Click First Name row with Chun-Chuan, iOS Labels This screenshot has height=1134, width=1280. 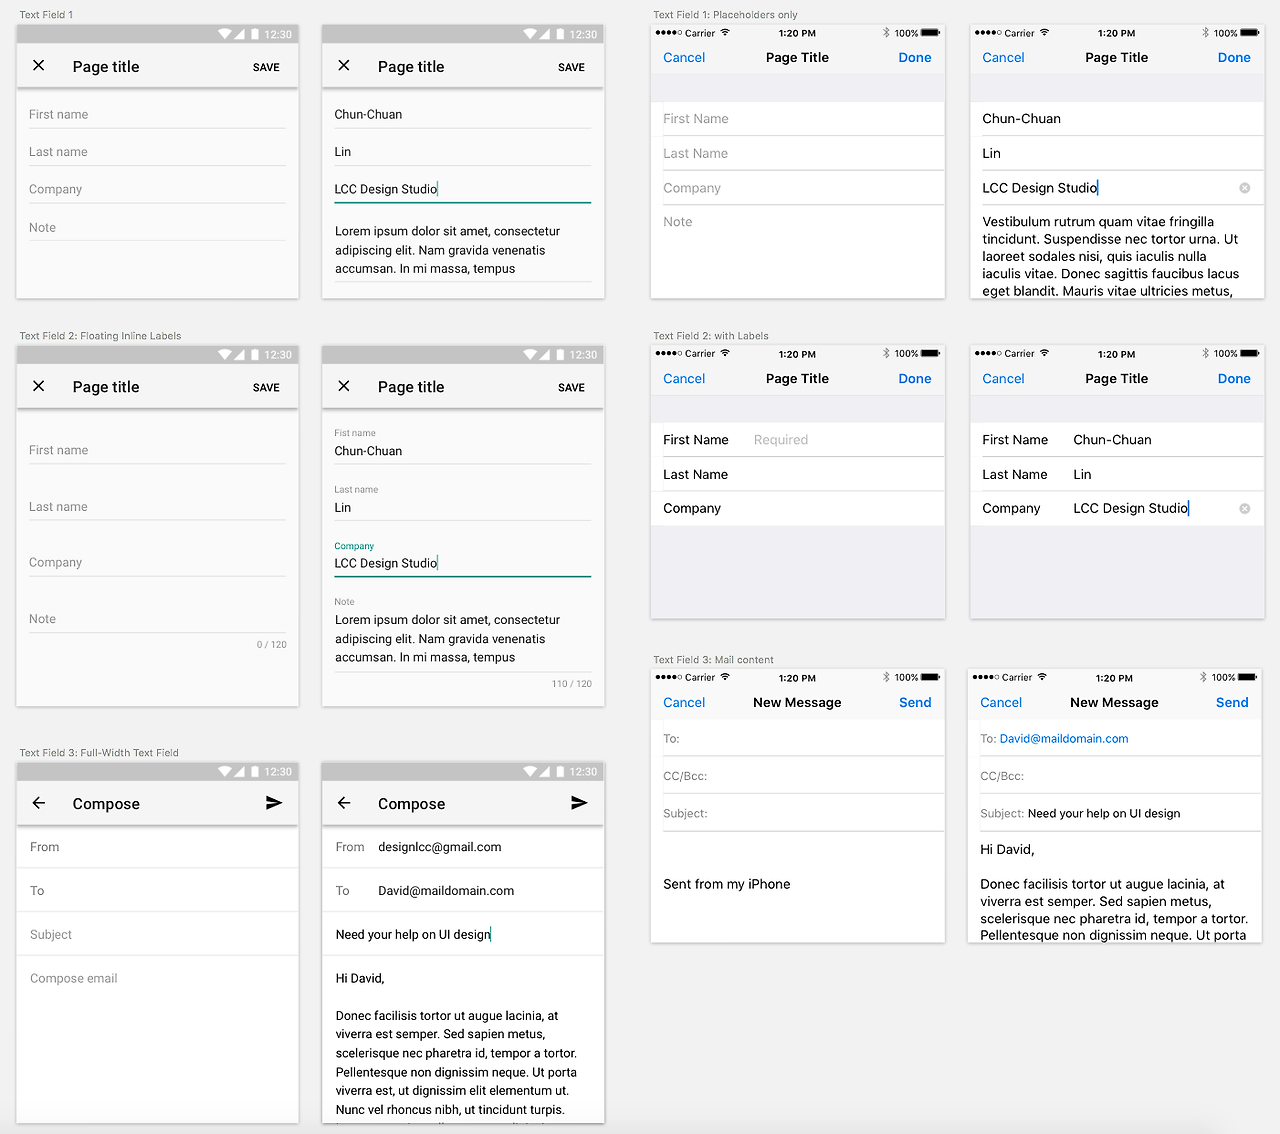pyautogui.click(x=1117, y=440)
